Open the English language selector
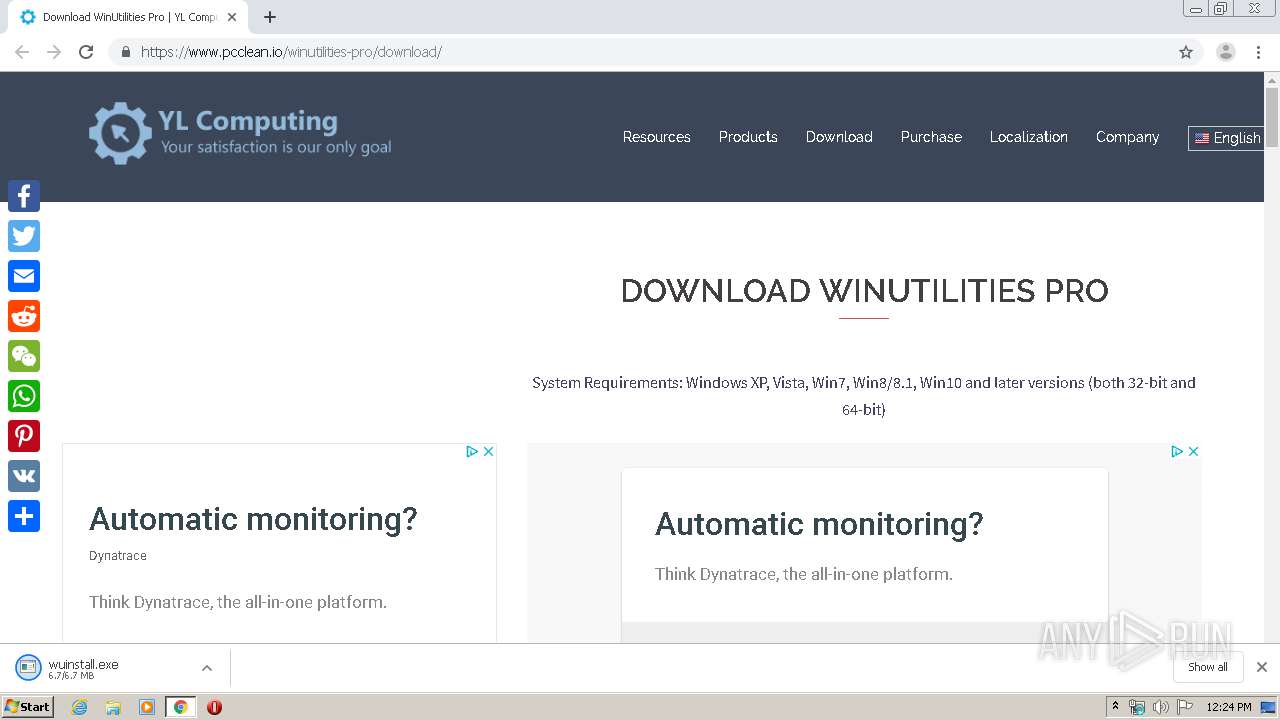Viewport: 1280px width, 720px height. pyautogui.click(x=1227, y=138)
